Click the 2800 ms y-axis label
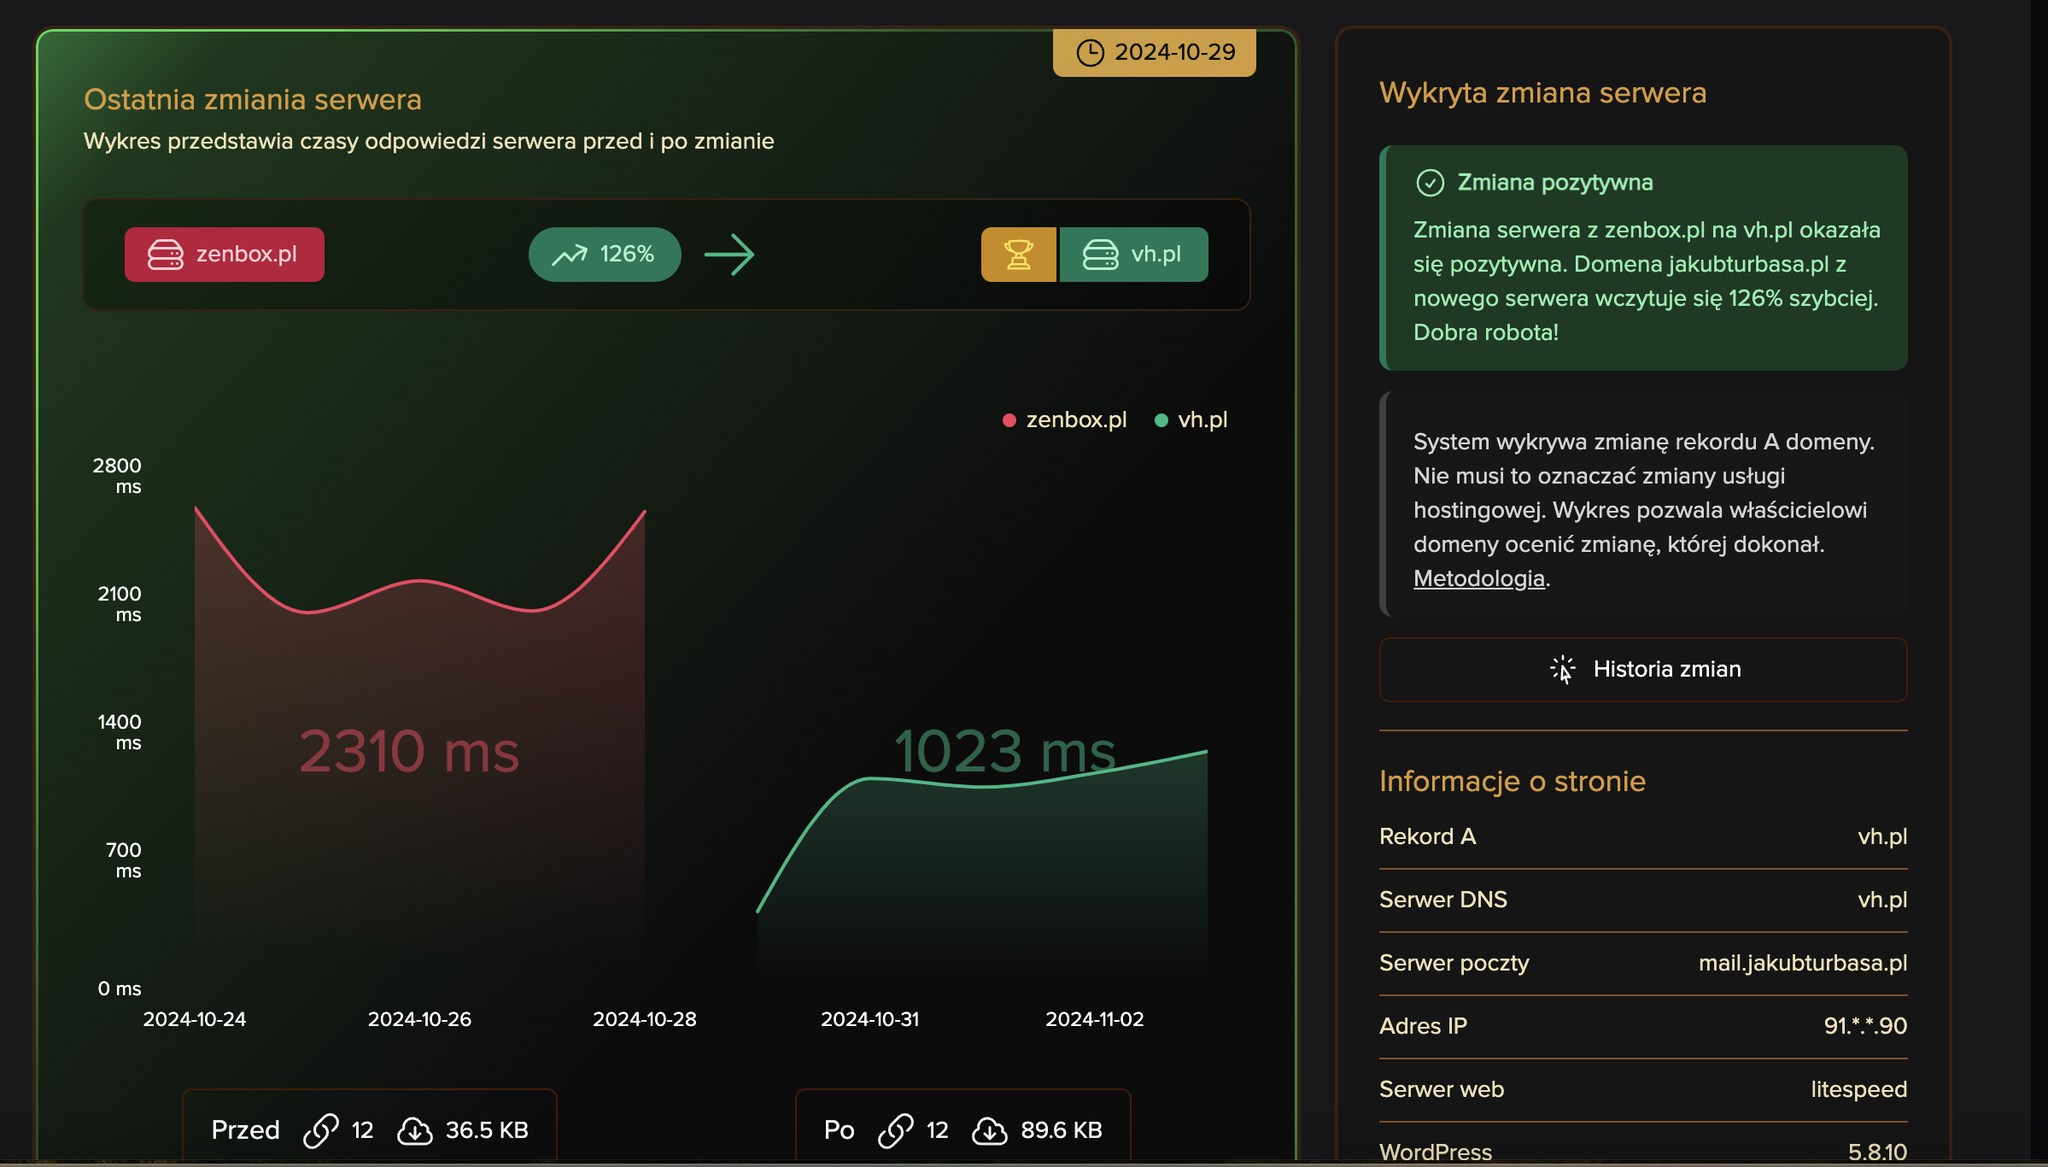The image size is (2048, 1167). click(117, 476)
